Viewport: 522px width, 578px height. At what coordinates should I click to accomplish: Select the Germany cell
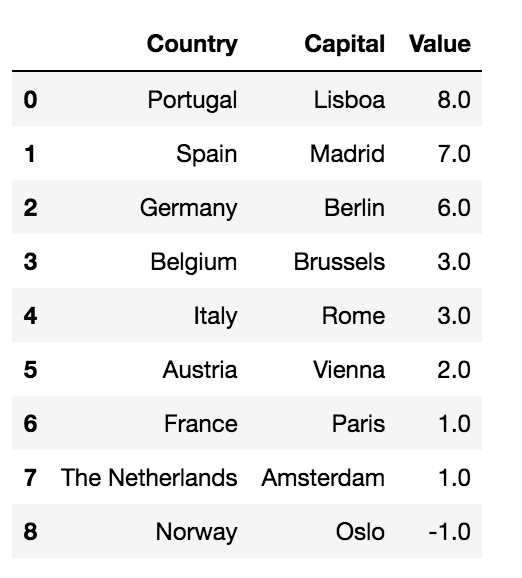point(189,208)
